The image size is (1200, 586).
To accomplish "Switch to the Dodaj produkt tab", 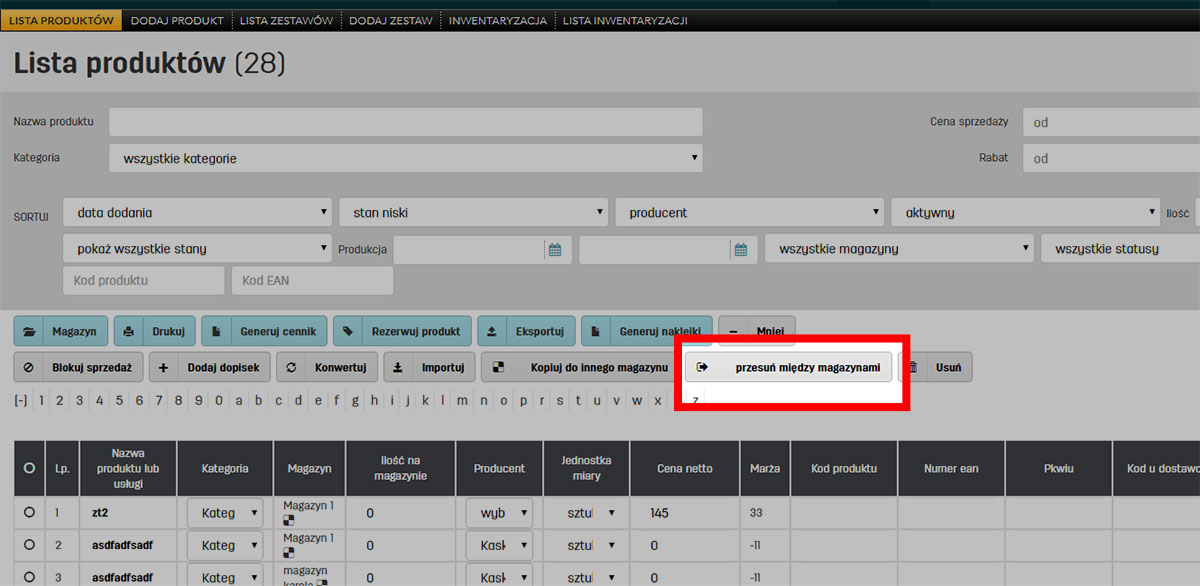I will 177,20.
